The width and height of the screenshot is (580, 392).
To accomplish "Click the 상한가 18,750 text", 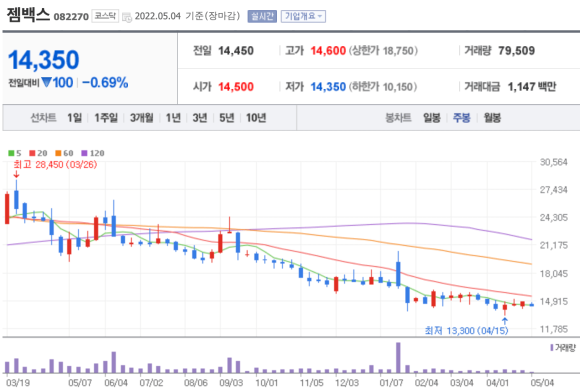I will point(383,51).
